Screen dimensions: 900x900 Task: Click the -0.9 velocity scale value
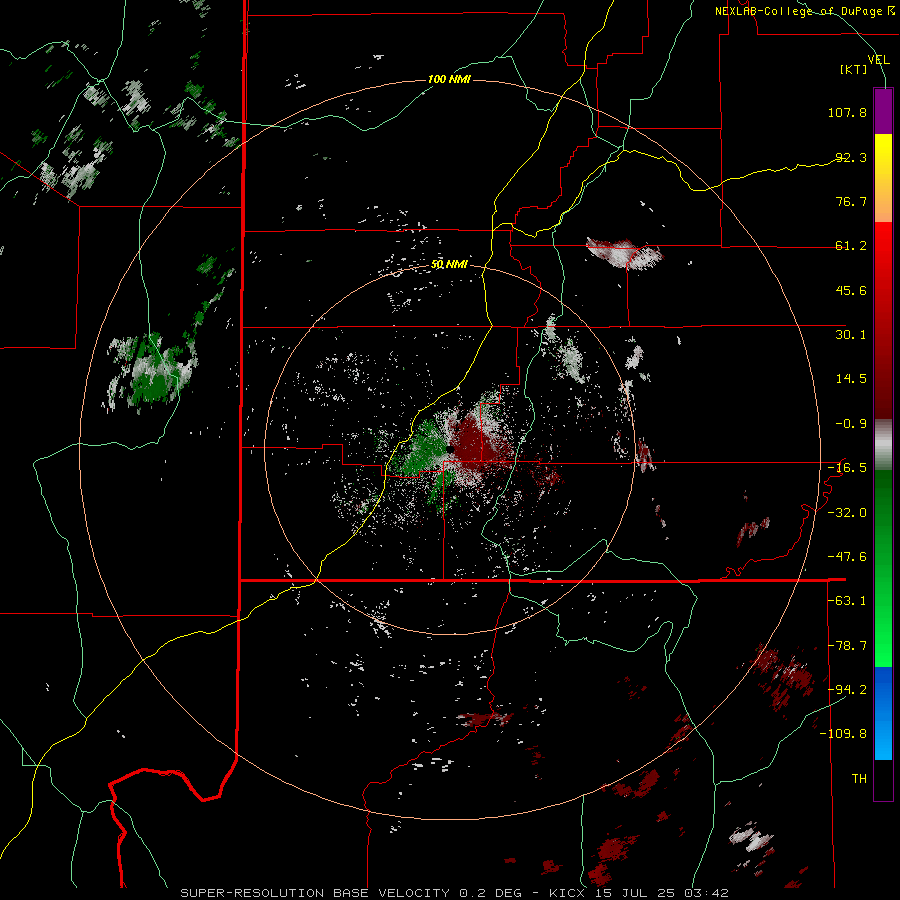(x=851, y=424)
